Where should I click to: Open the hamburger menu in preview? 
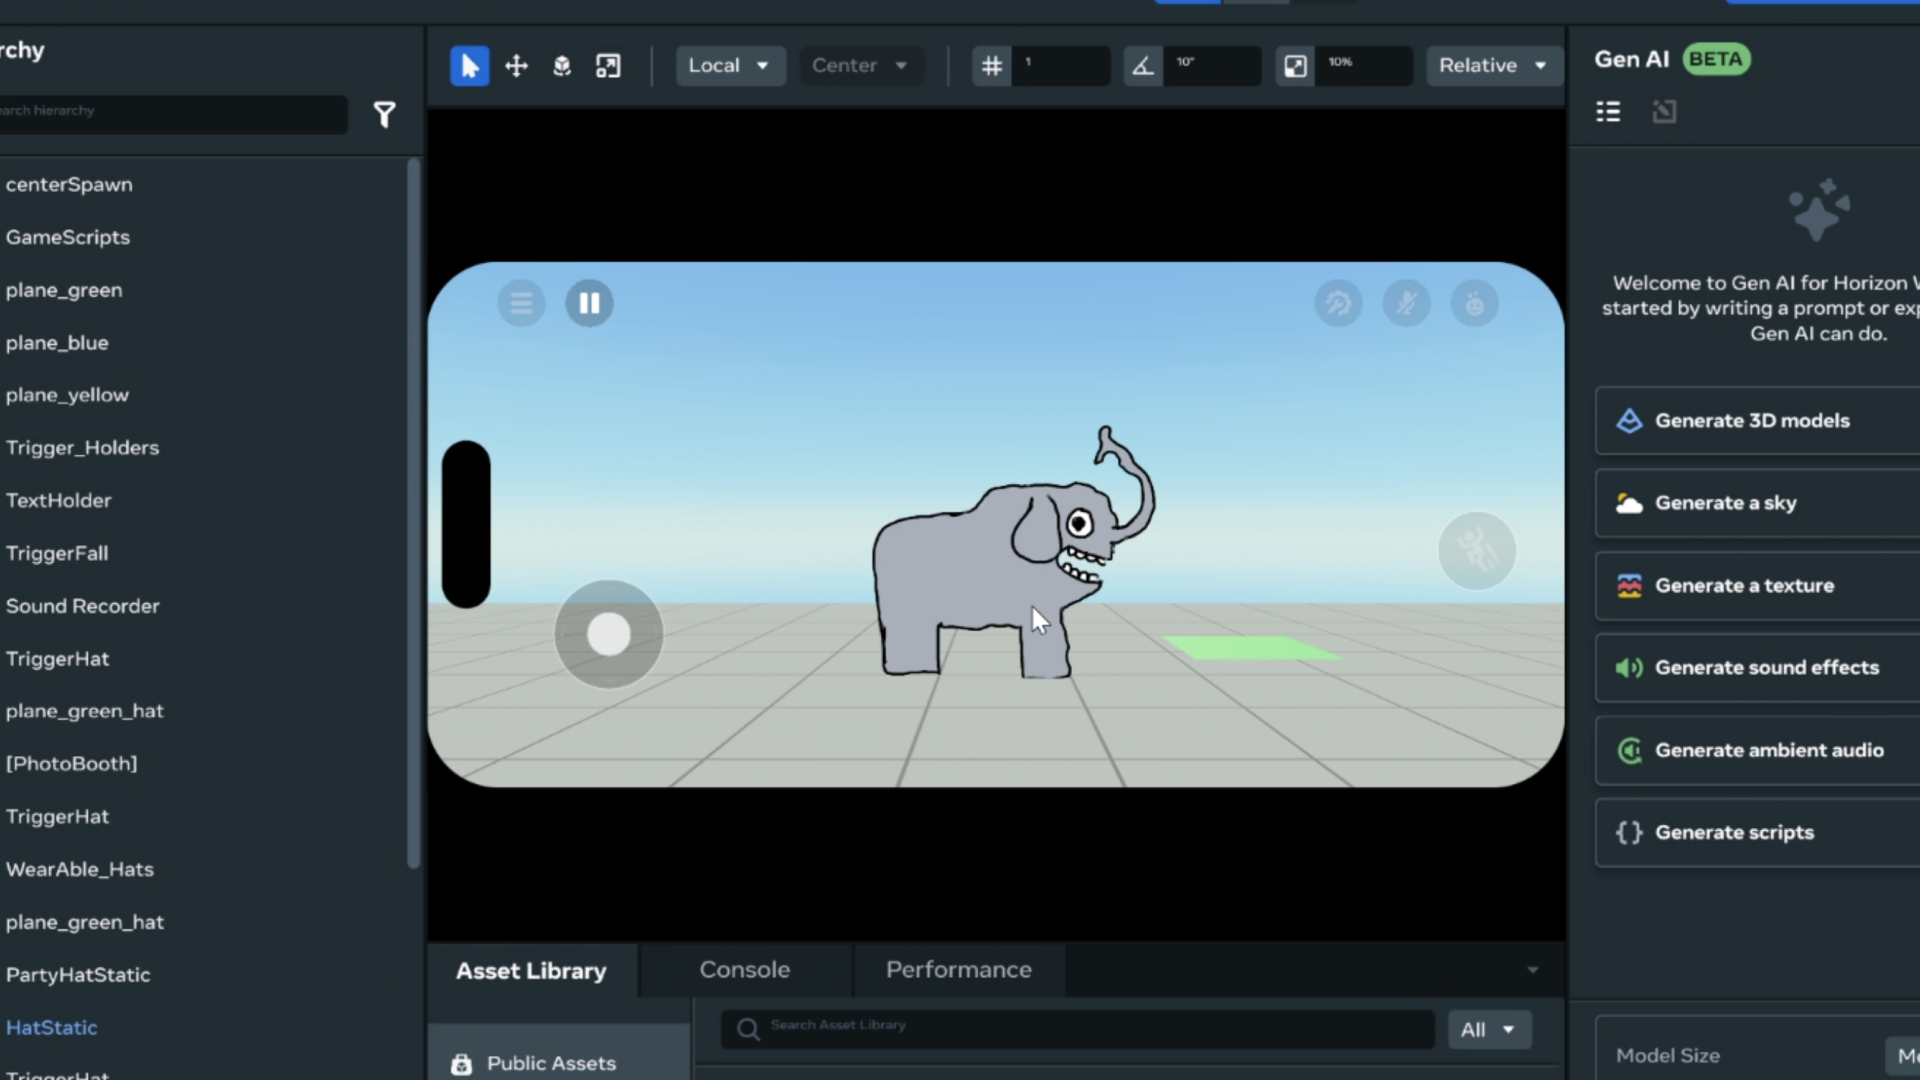(521, 303)
